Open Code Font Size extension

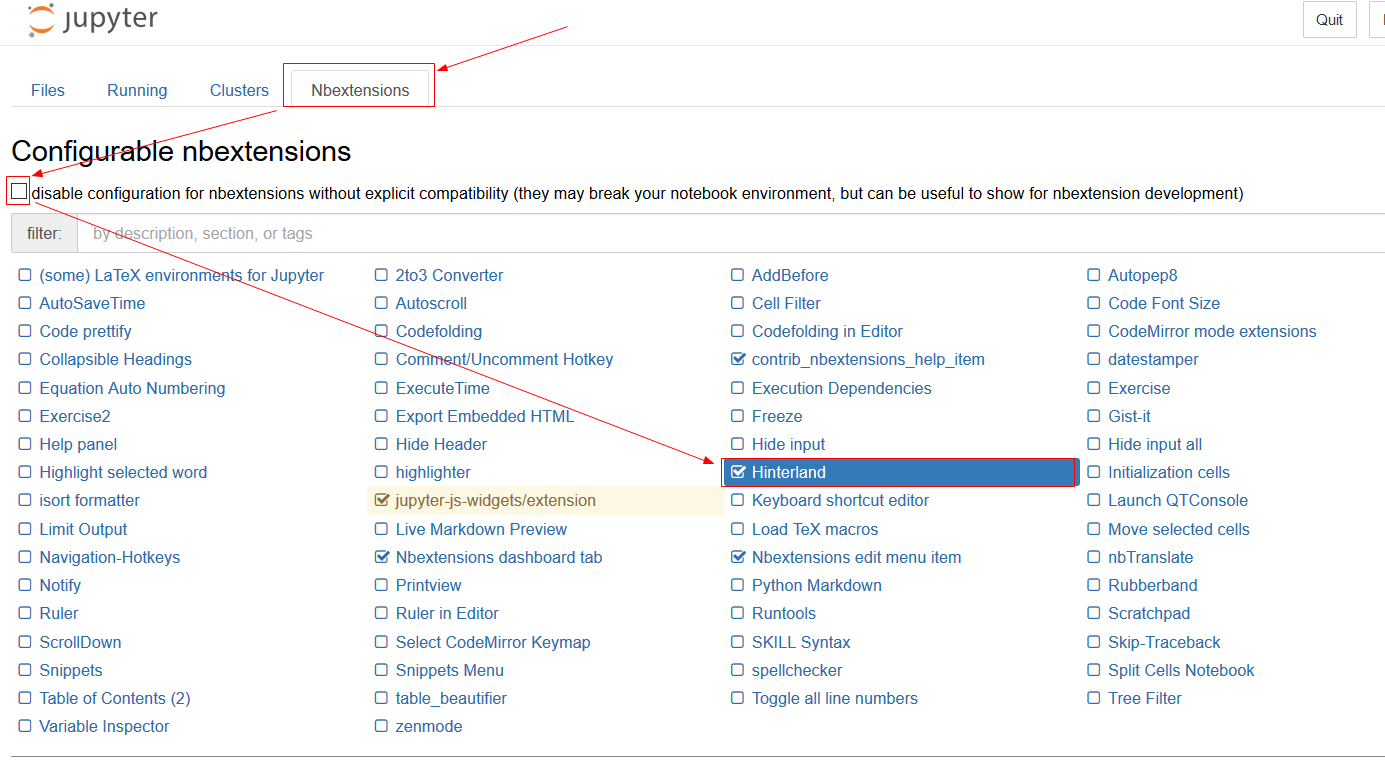1164,303
